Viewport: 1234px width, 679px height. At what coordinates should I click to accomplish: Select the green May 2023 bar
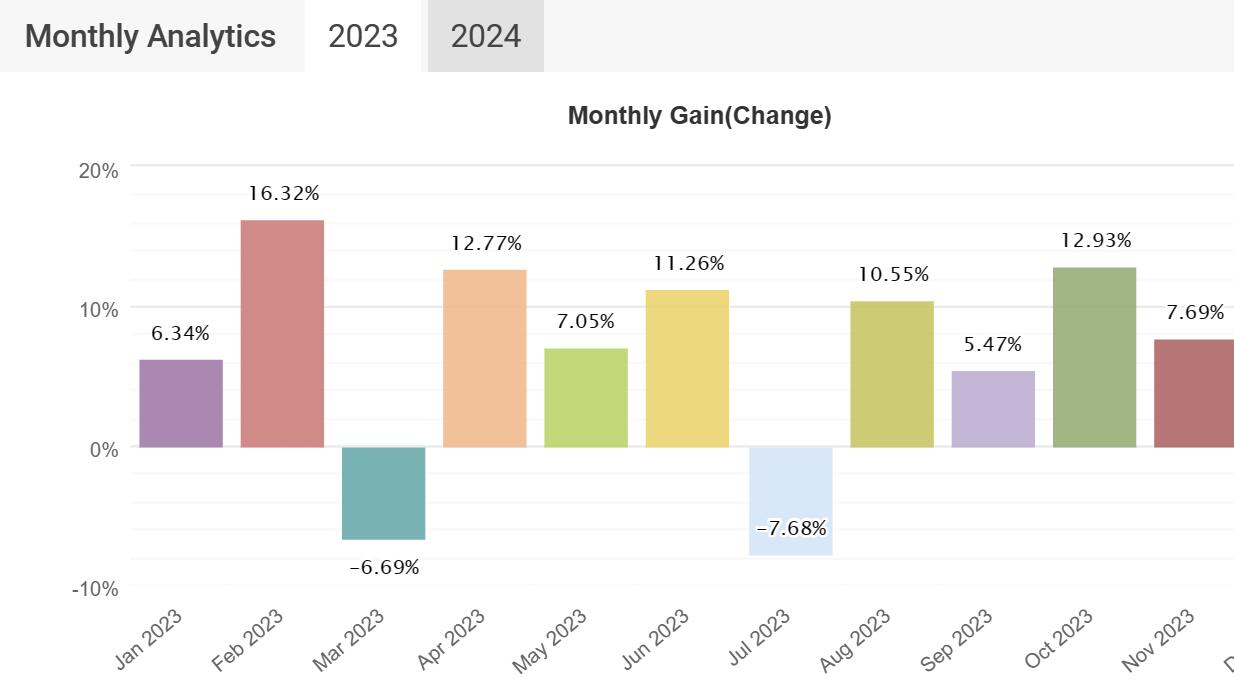[x=586, y=397]
